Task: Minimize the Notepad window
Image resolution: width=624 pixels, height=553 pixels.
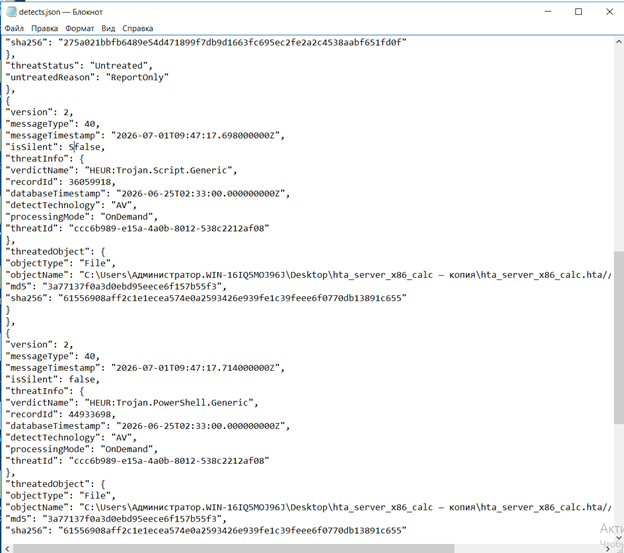Action: tap(548, 12)
